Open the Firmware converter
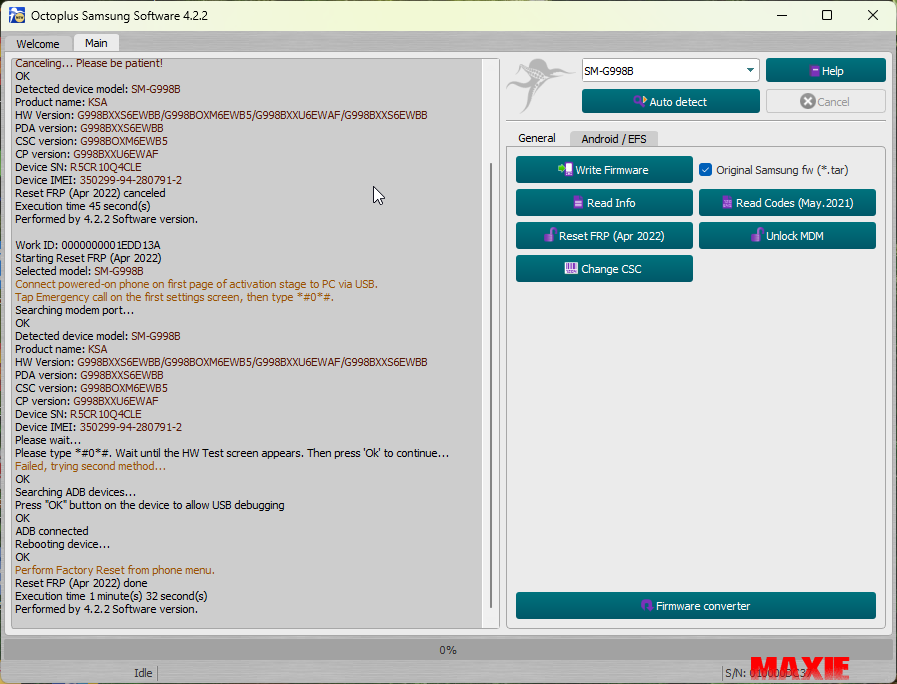Screen dimensions: 897x684 pyautogui.click(x=696, y=606)
